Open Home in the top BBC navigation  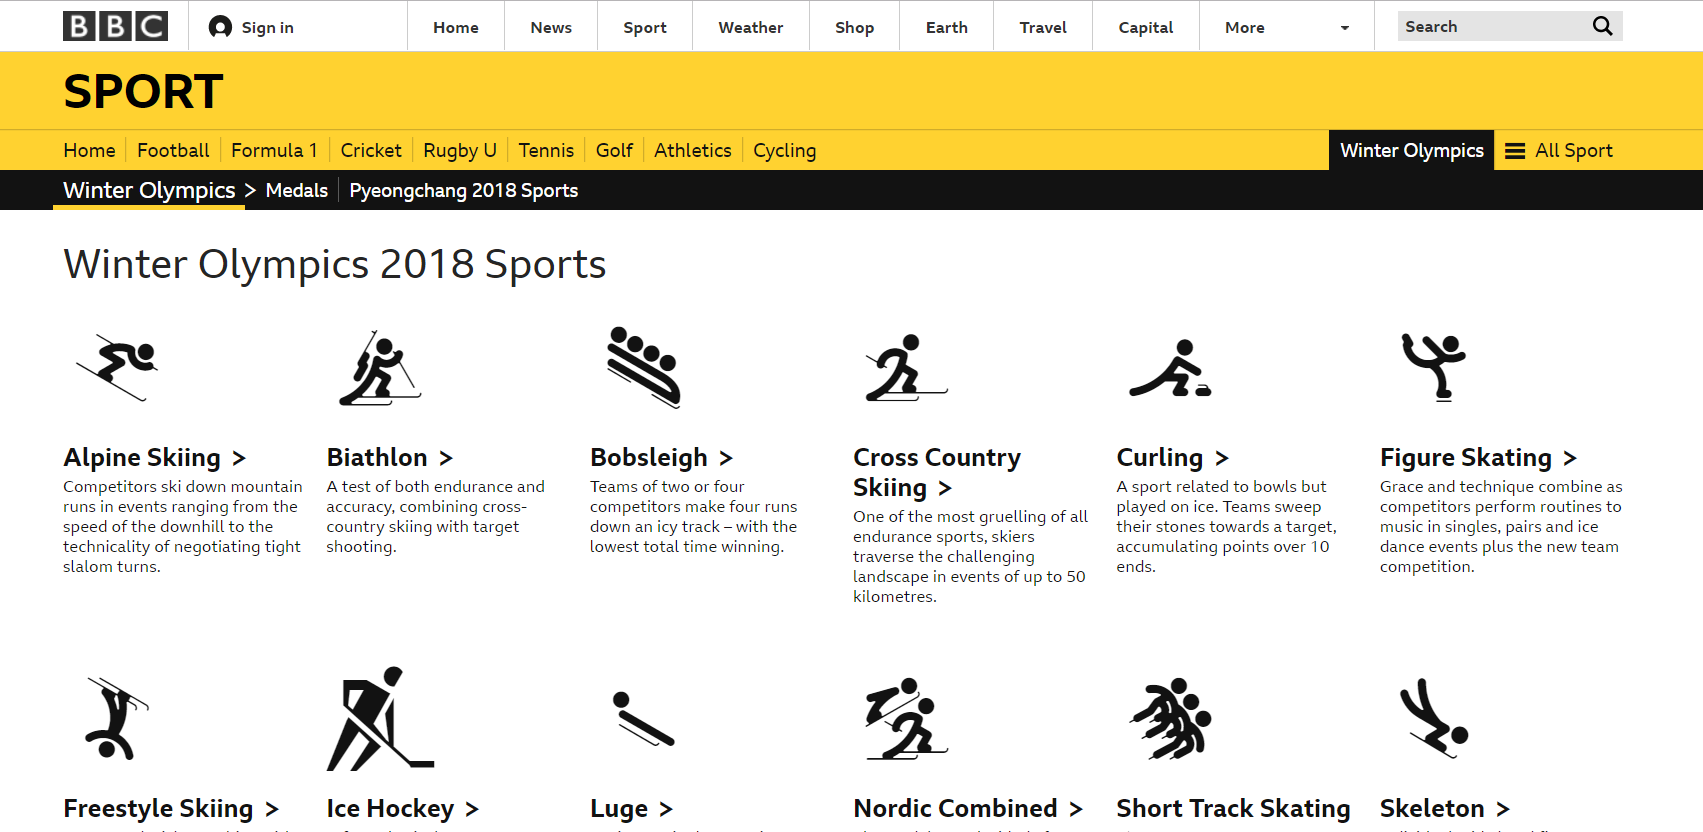[456, 28]
